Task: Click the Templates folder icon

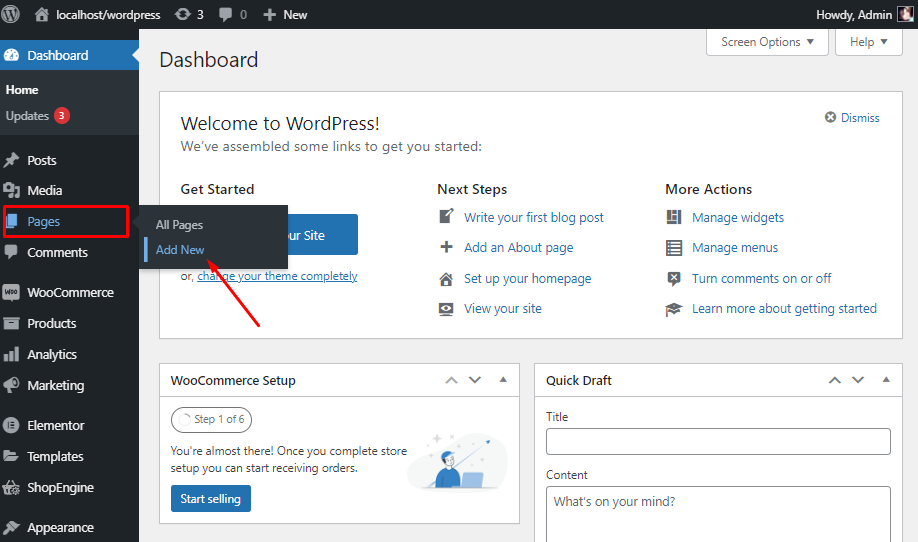Action: click(x=11, y=456)
